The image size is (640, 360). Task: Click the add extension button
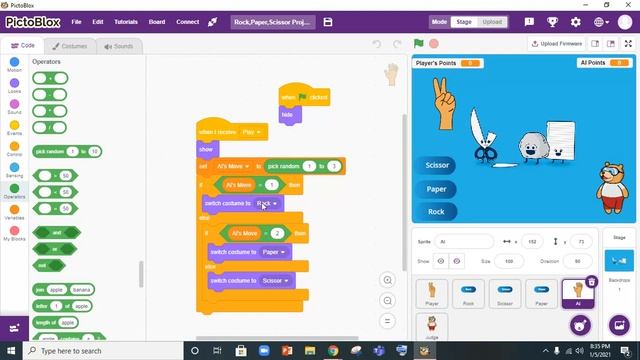point(14,328)
